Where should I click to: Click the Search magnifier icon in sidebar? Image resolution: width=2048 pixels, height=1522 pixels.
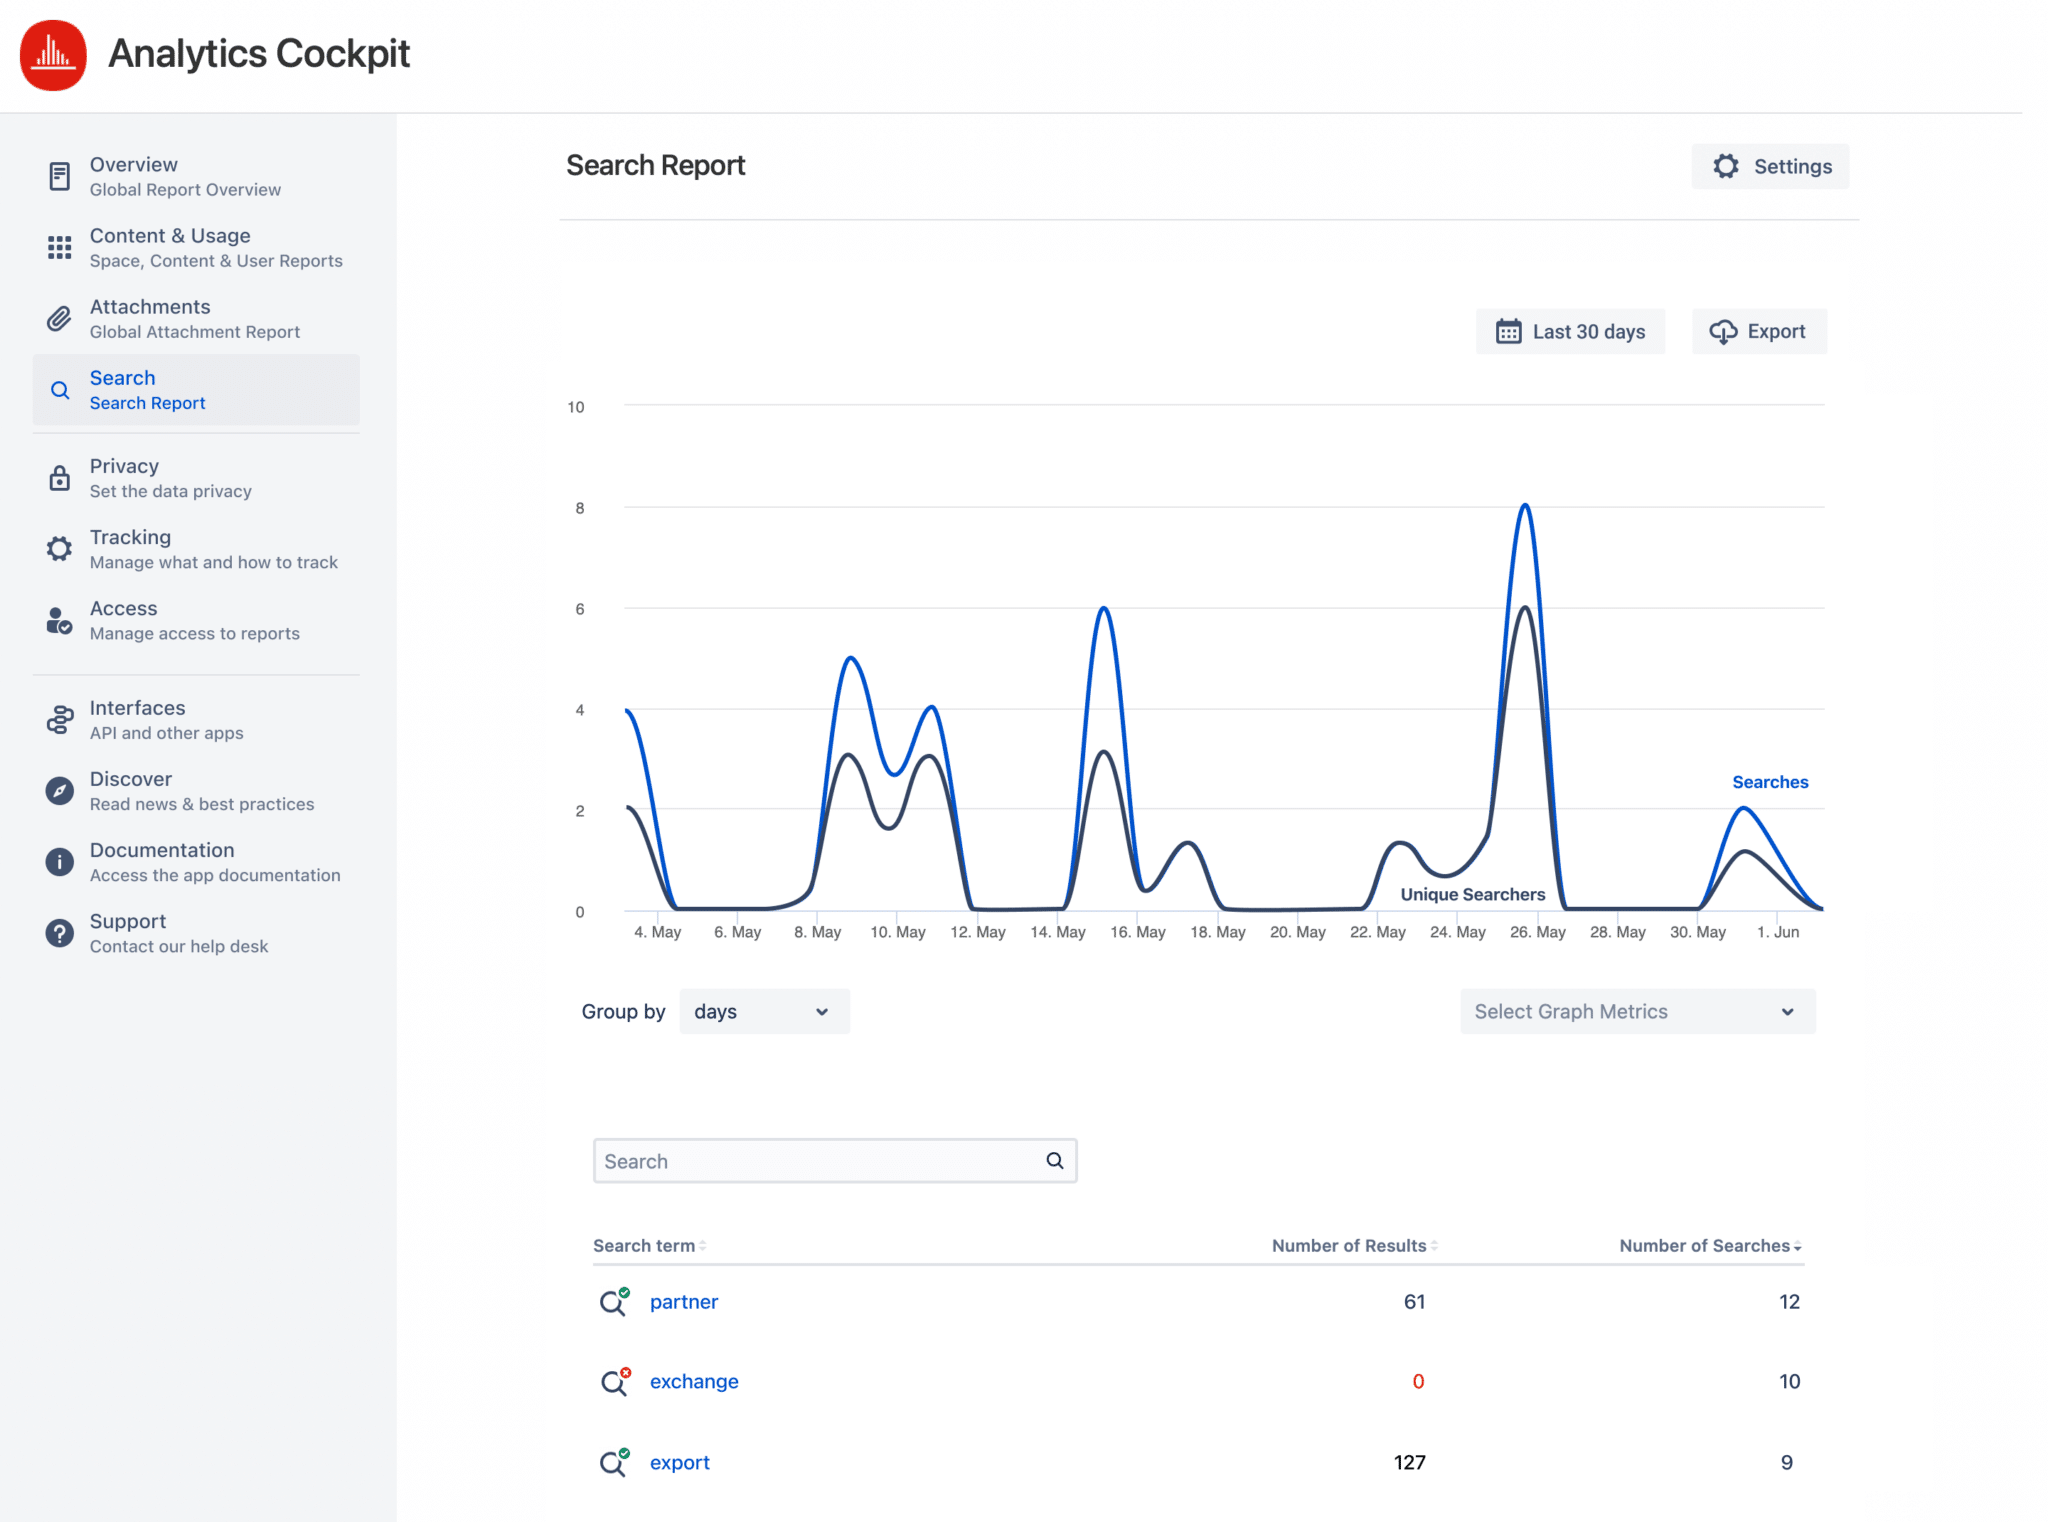tap(59, 390)
